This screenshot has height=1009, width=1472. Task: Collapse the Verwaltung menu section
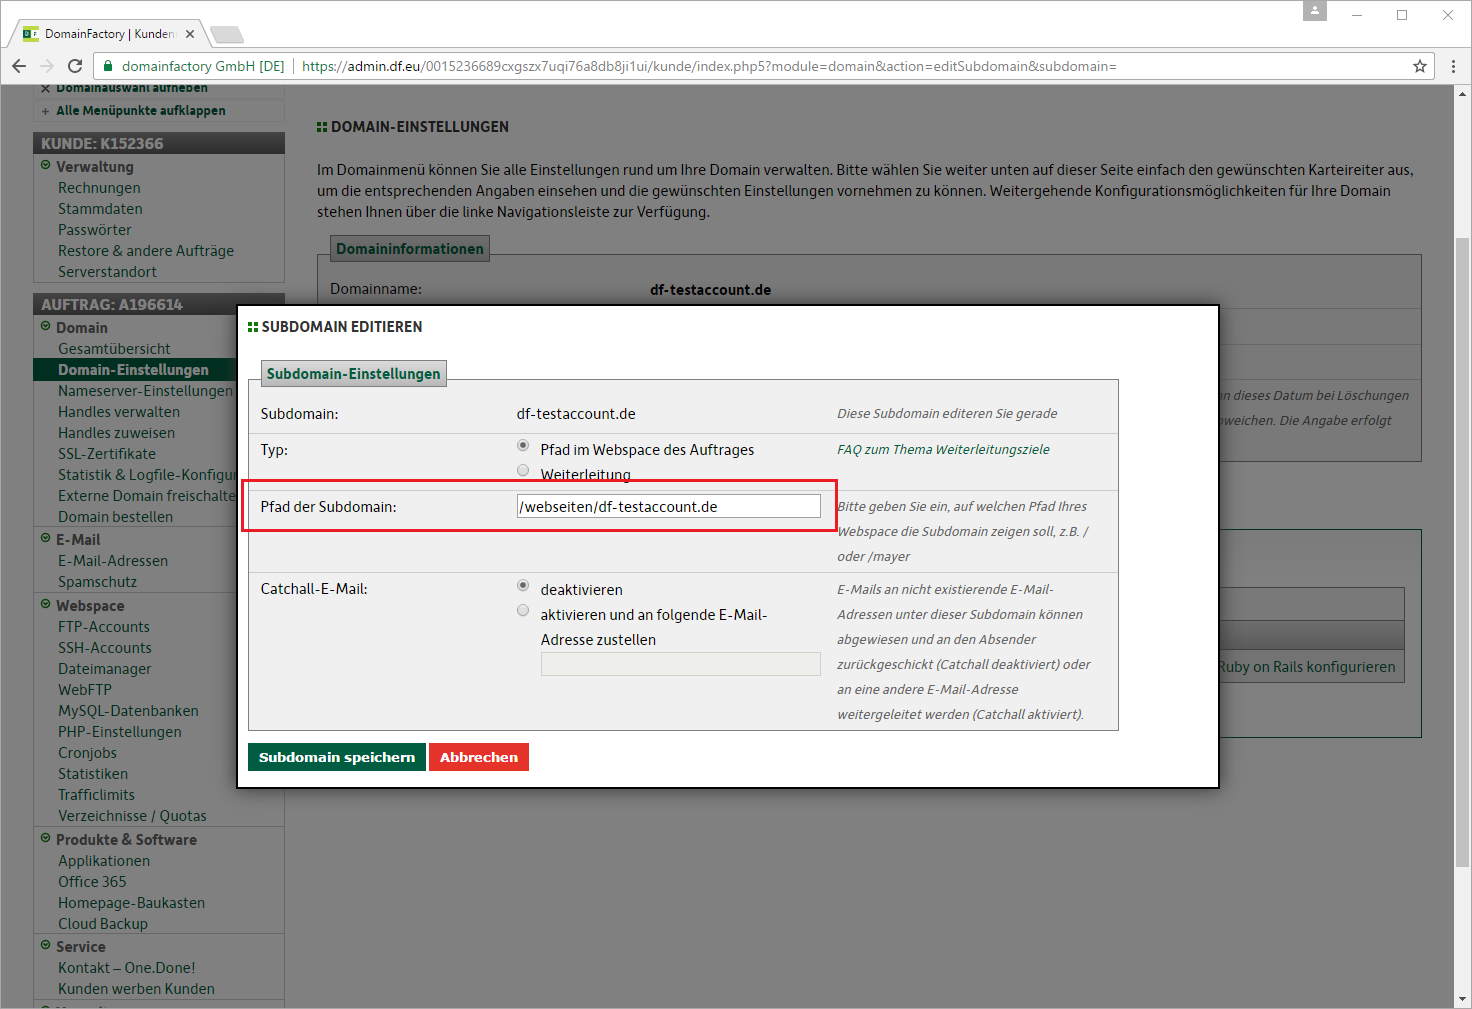coord(46,166)
